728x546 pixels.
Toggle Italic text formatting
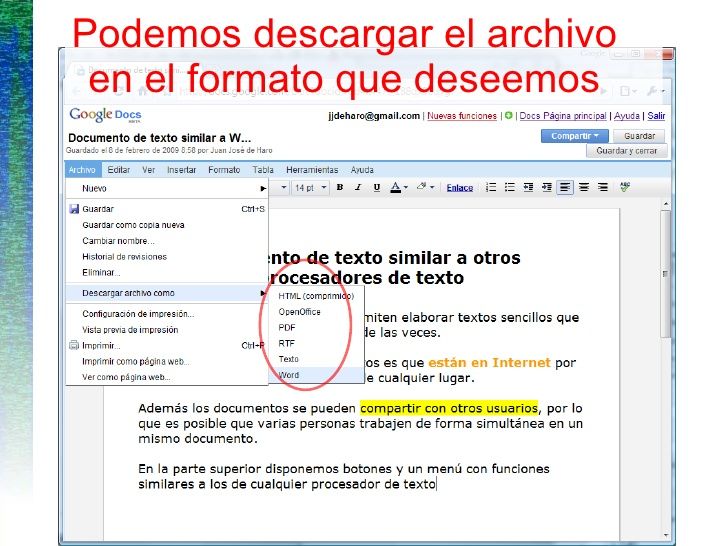(x=357, y=187)
